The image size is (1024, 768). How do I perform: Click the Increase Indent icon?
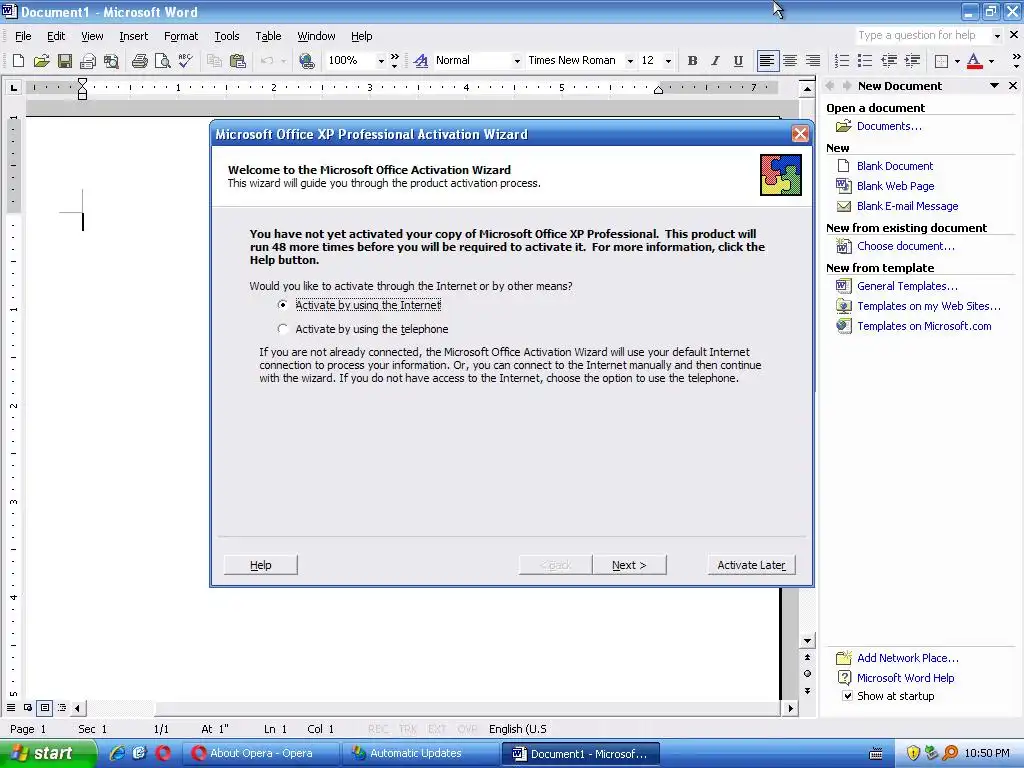point(912,61)
